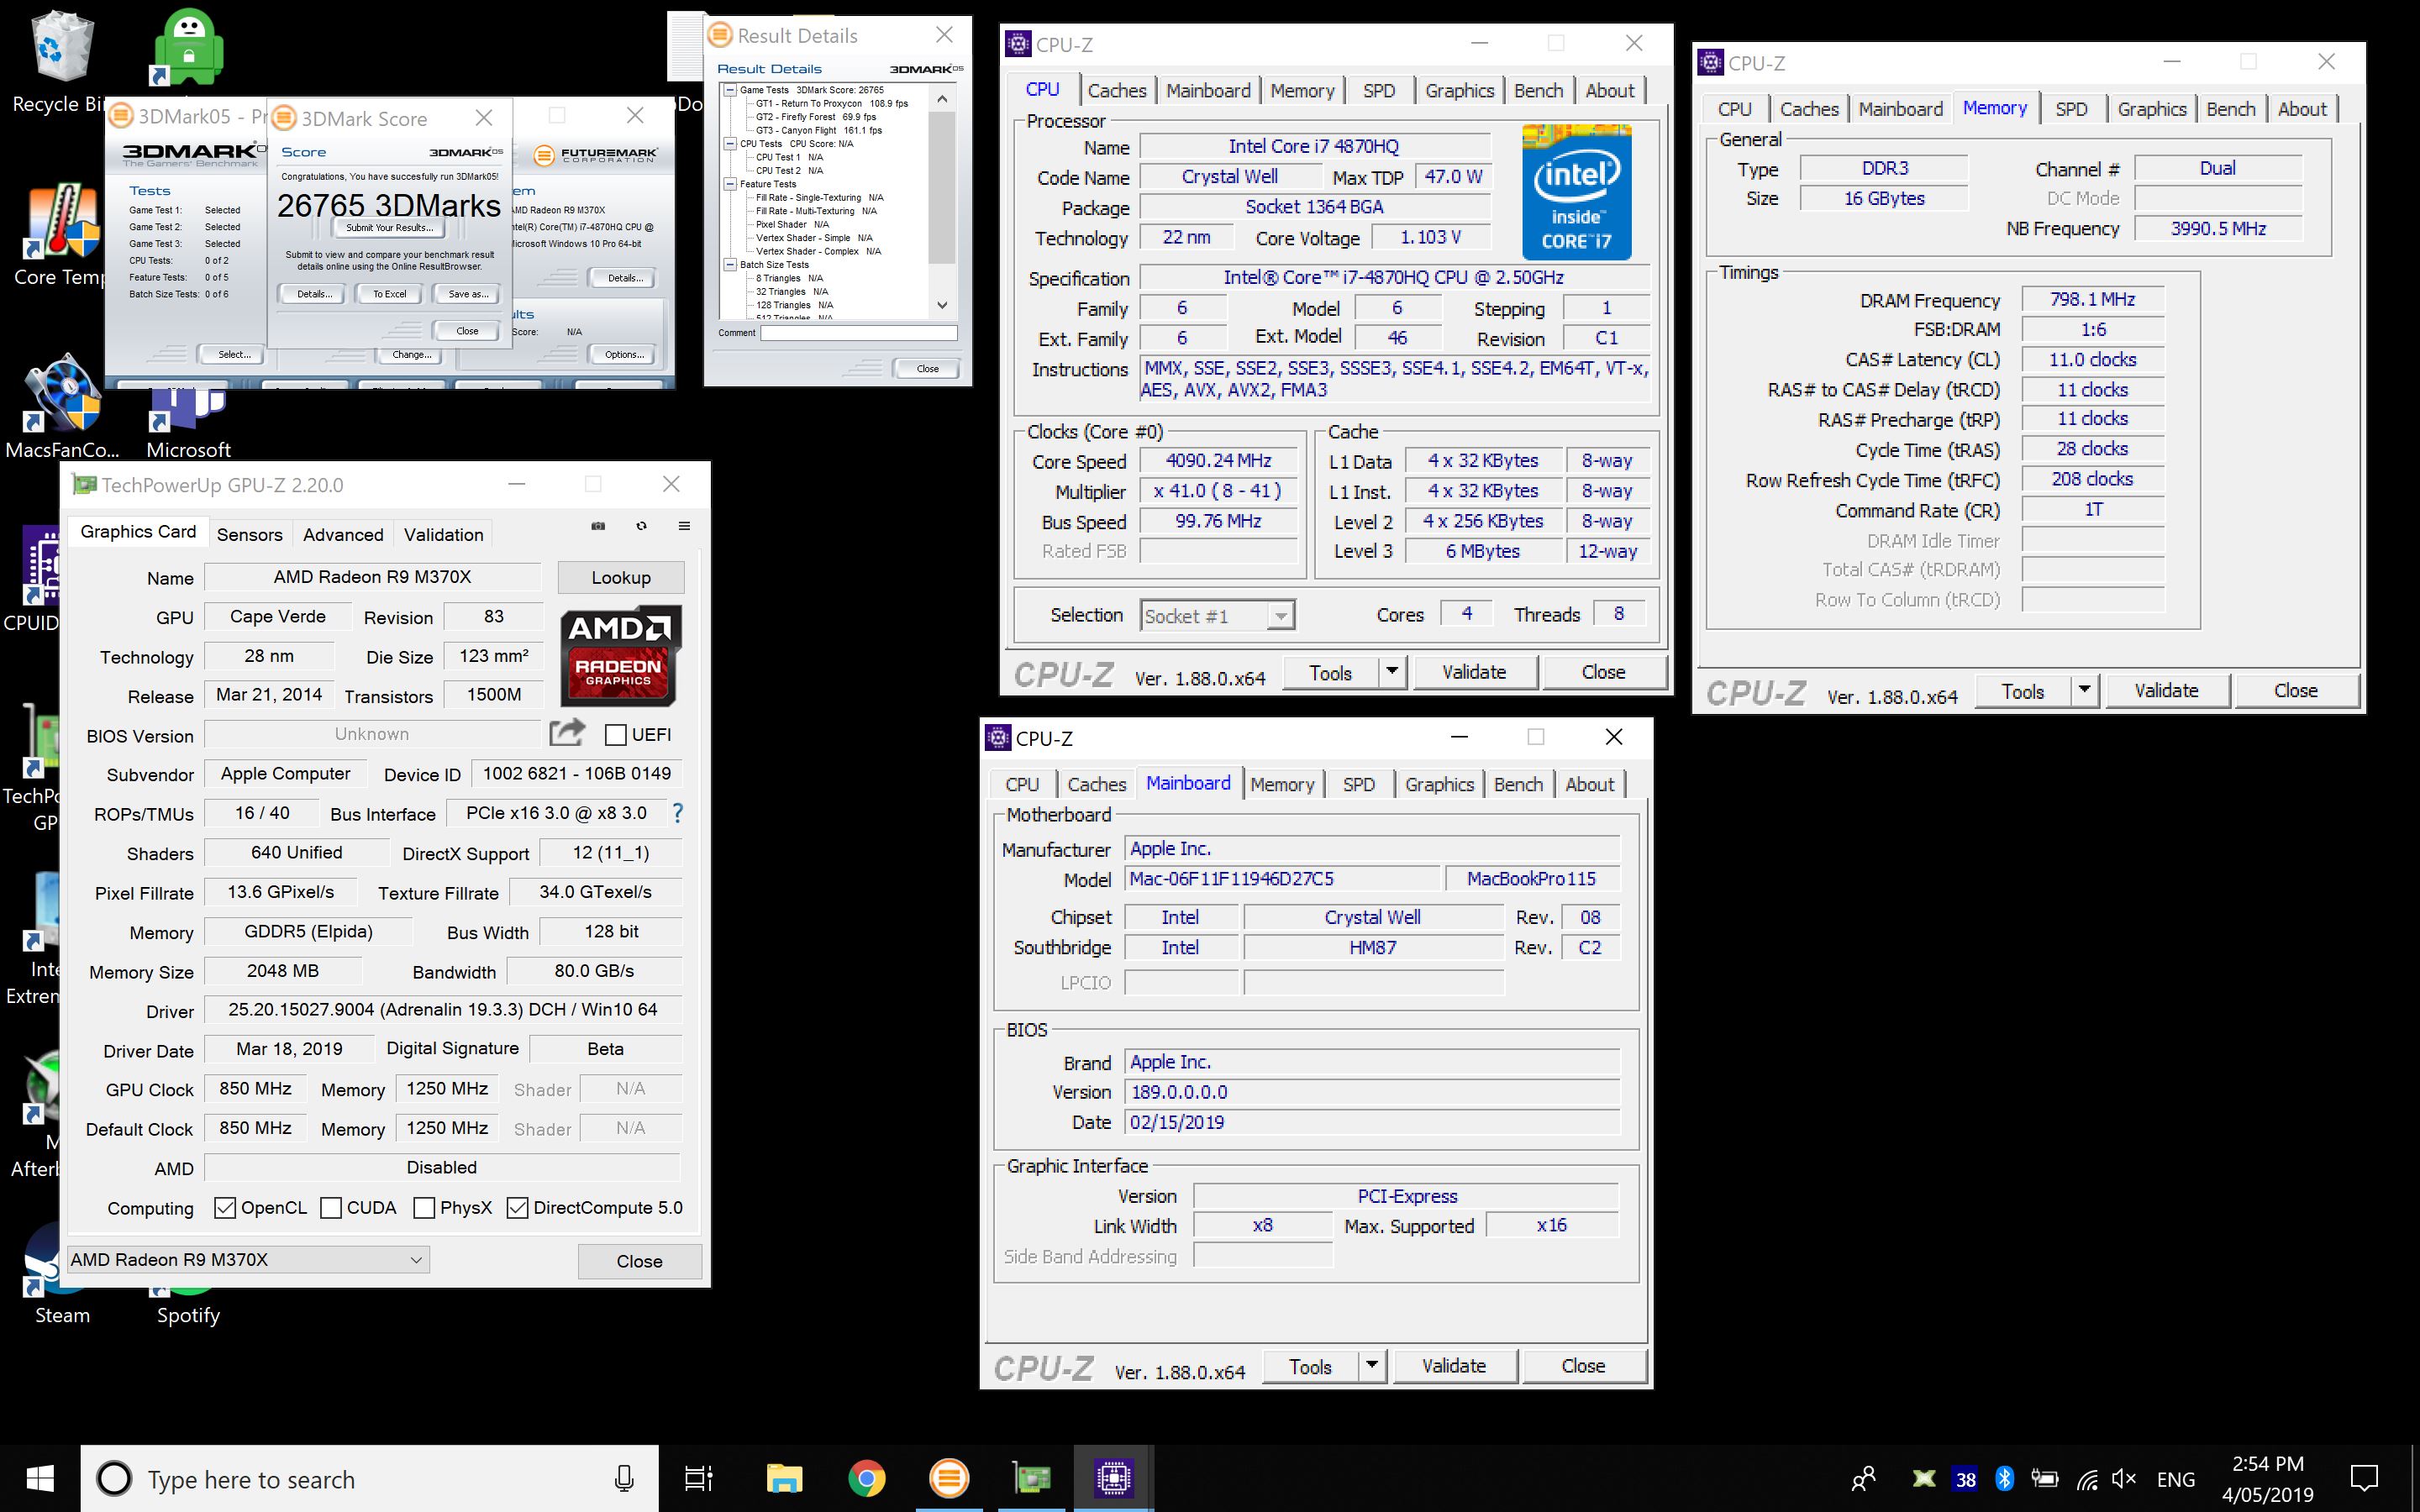
Task: Click the Options button in 3DMark05
Action: pos(624,354)
